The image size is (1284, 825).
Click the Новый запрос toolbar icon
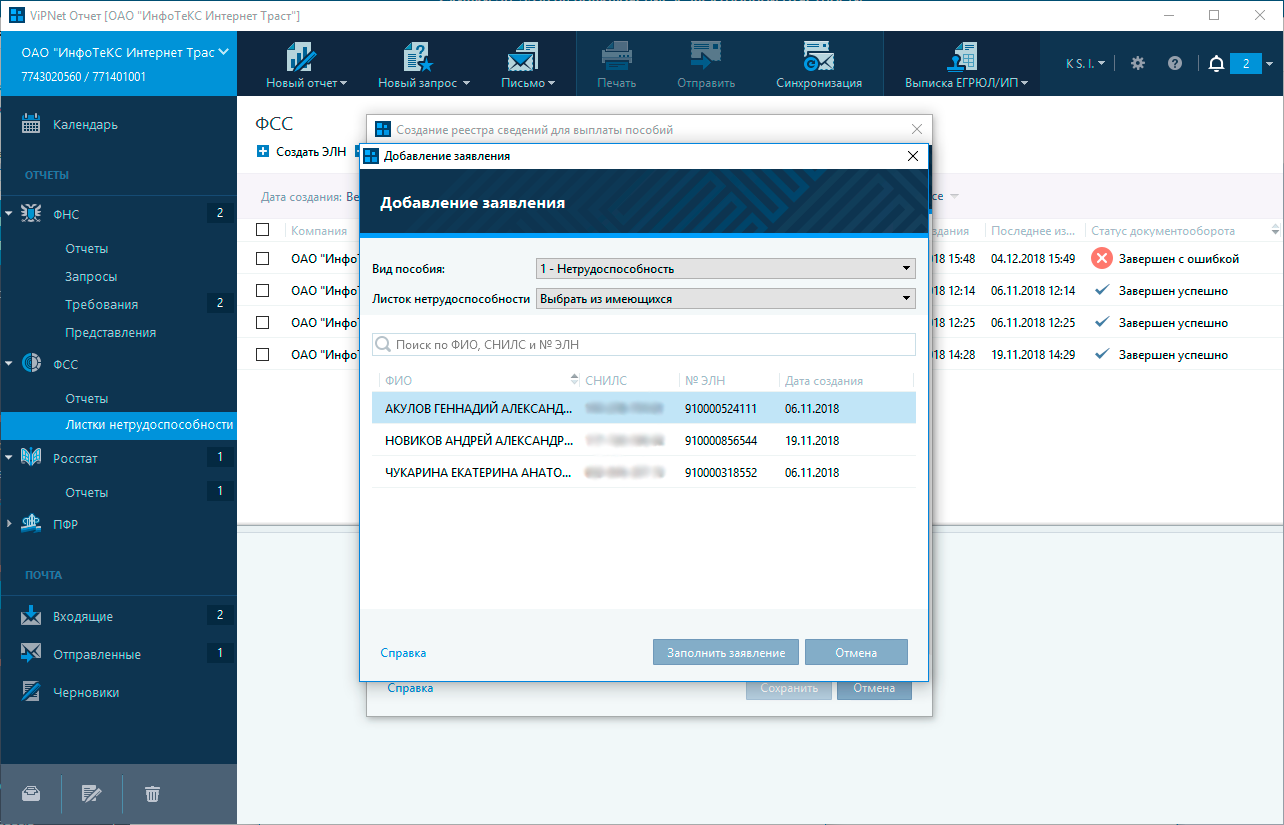[416, 56]
